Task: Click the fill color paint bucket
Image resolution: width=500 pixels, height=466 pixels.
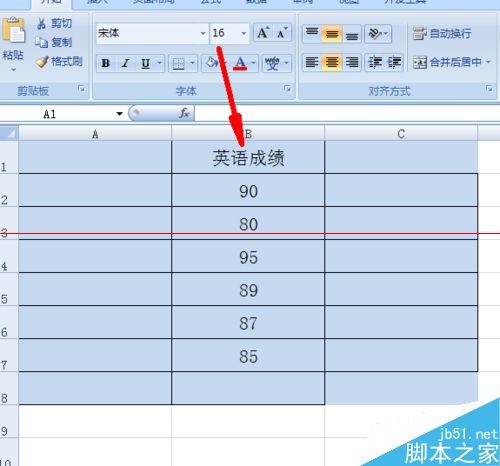Action: (x=211, y=63)
